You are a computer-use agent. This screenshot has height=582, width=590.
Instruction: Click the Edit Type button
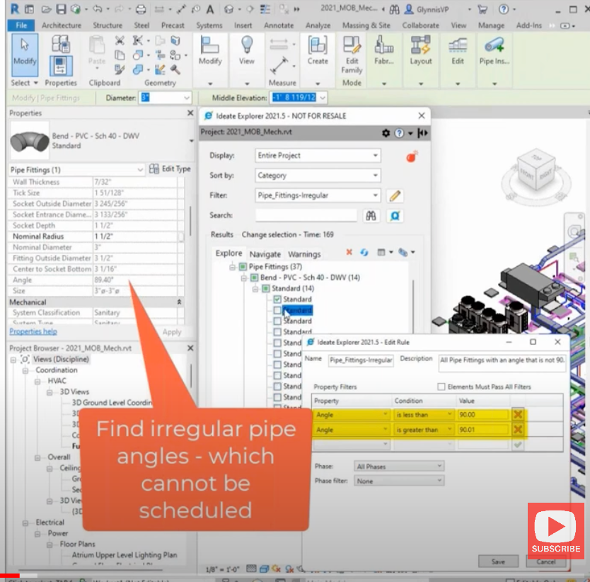tap(170, 169)
